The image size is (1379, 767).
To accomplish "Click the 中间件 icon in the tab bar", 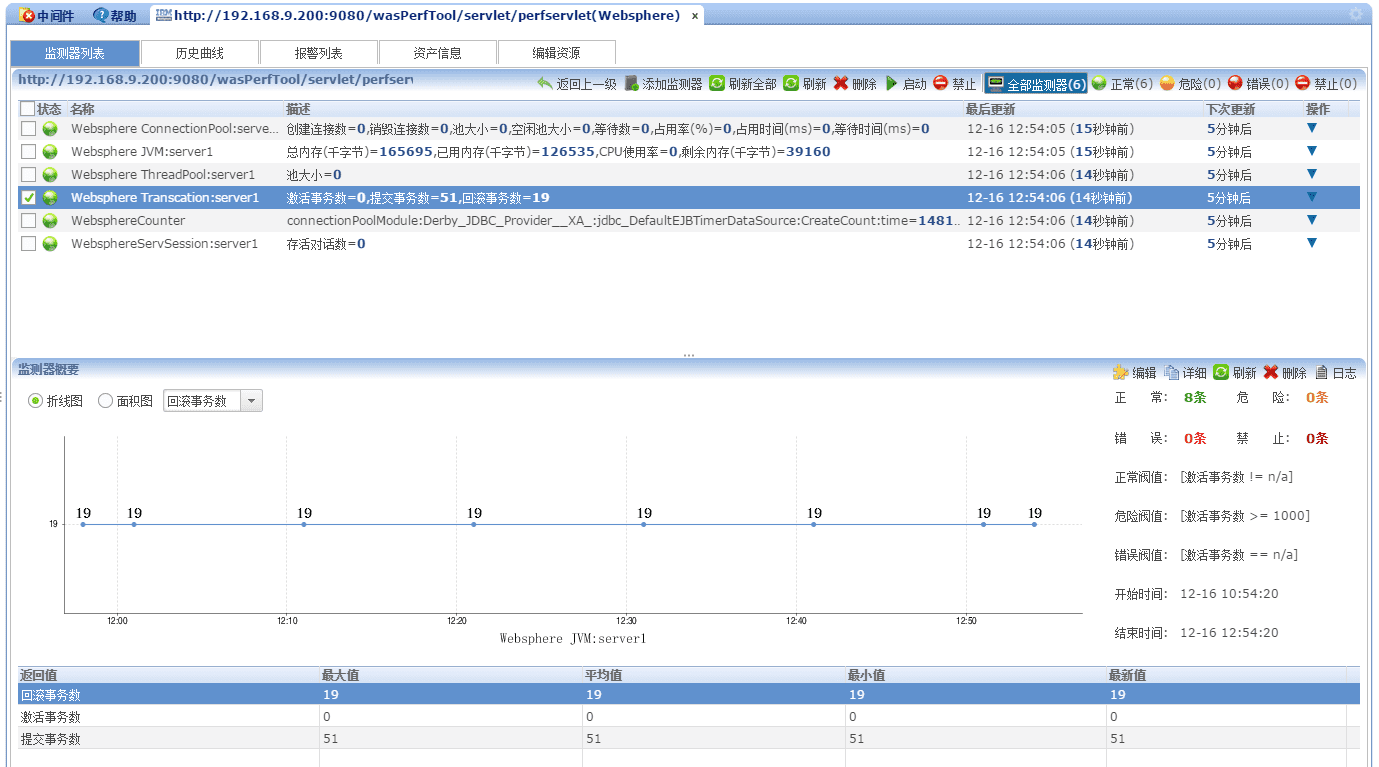I will (x=28, y=16).
